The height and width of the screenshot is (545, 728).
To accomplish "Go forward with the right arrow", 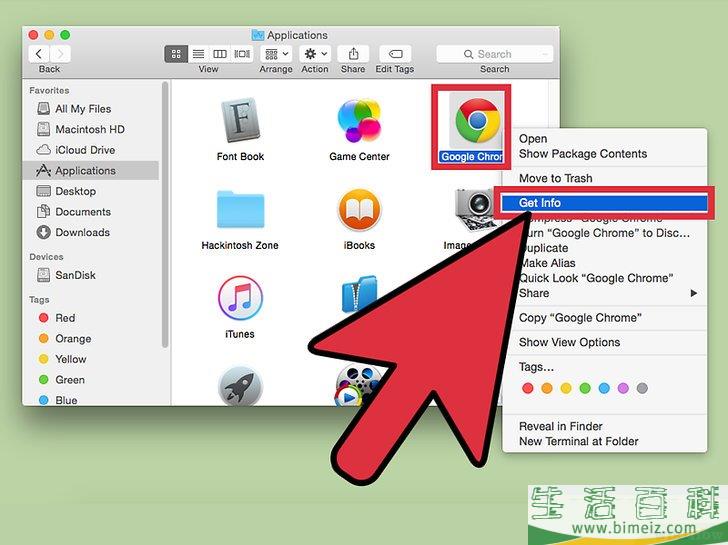I will 60,54.
